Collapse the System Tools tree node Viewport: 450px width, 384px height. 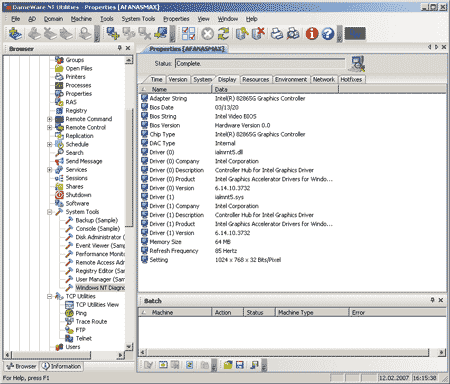50,212
